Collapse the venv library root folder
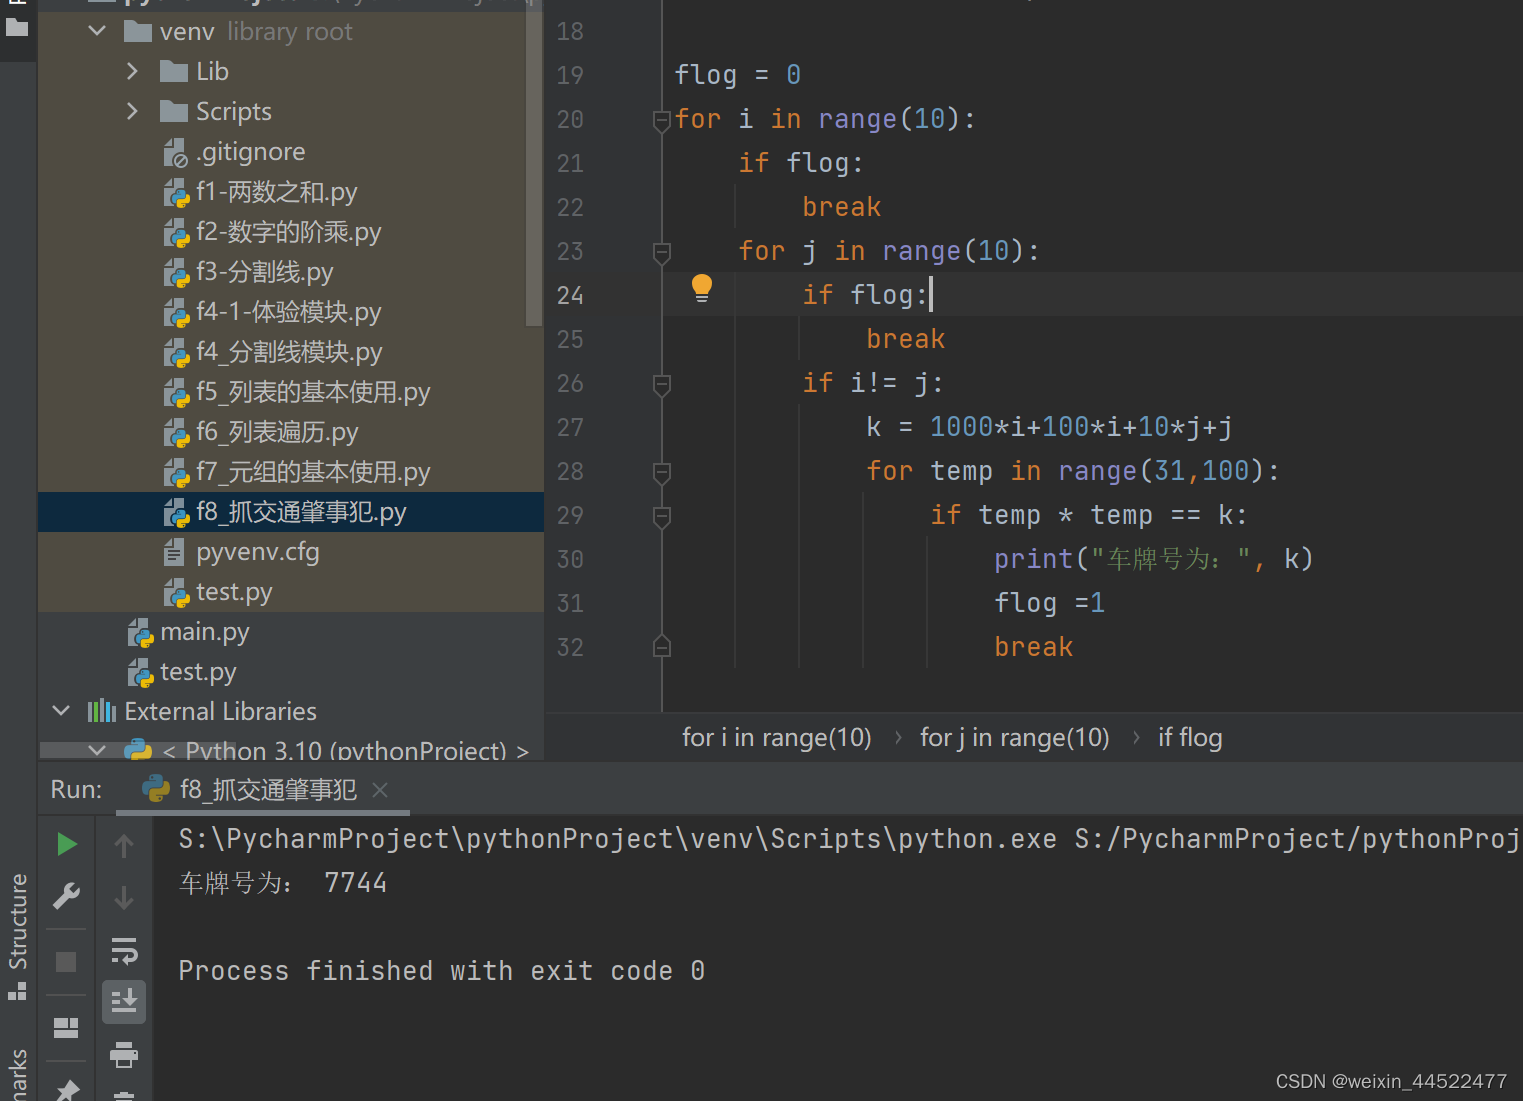Viewport: 1523px width, 1101px height. (x=97, y=31)
